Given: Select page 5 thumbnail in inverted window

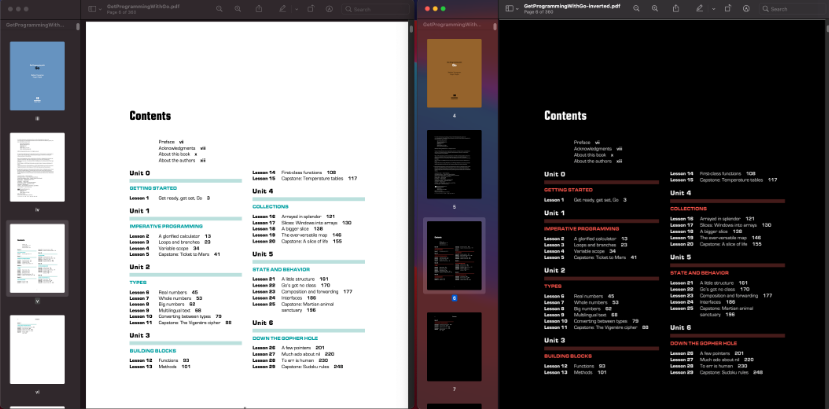Looking at the screenshot, I should [454, 164].
